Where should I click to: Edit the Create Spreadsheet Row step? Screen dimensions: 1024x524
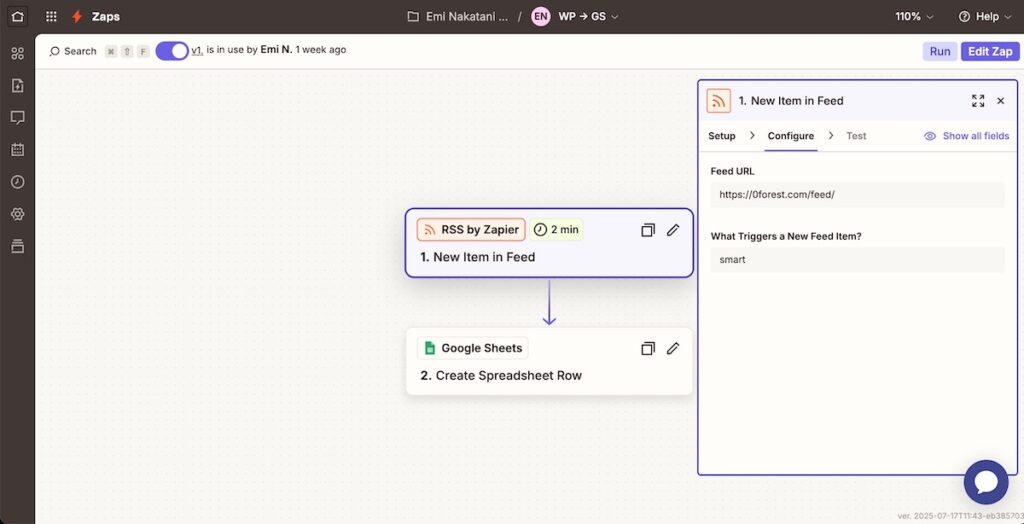[x=673, y=348]
